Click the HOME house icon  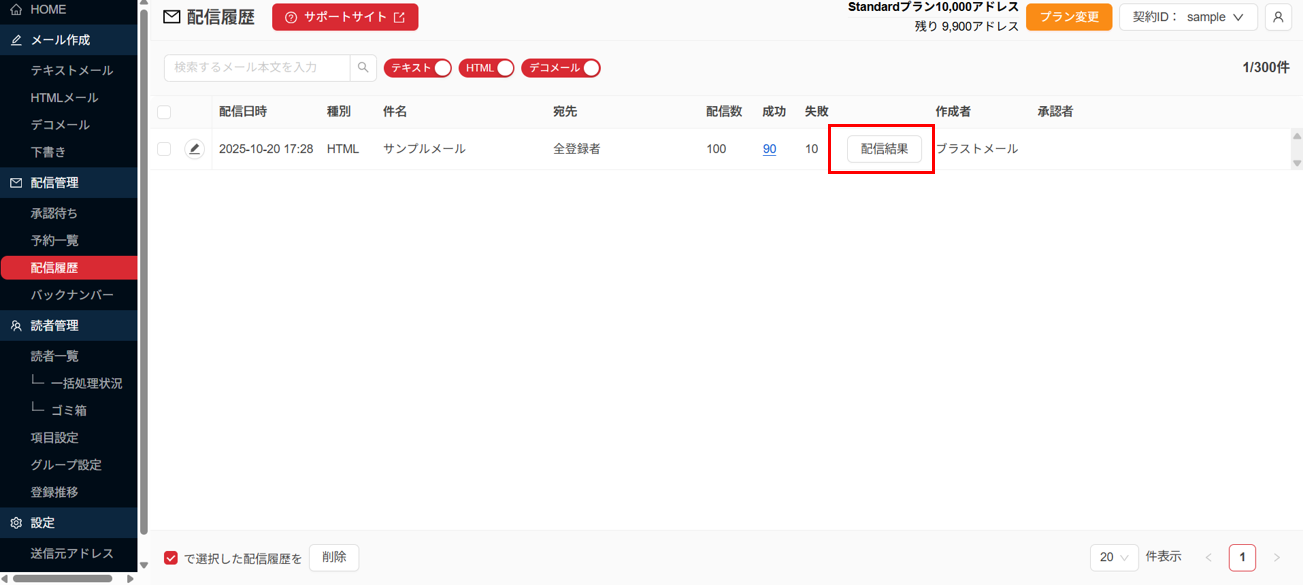tap(15, 10)
